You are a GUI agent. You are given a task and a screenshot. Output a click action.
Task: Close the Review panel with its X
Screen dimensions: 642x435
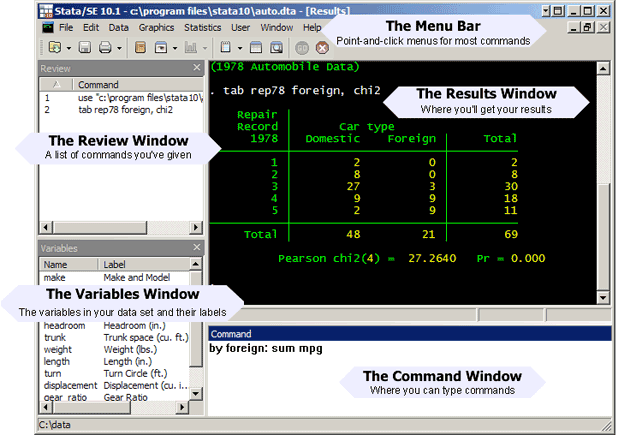197,67
